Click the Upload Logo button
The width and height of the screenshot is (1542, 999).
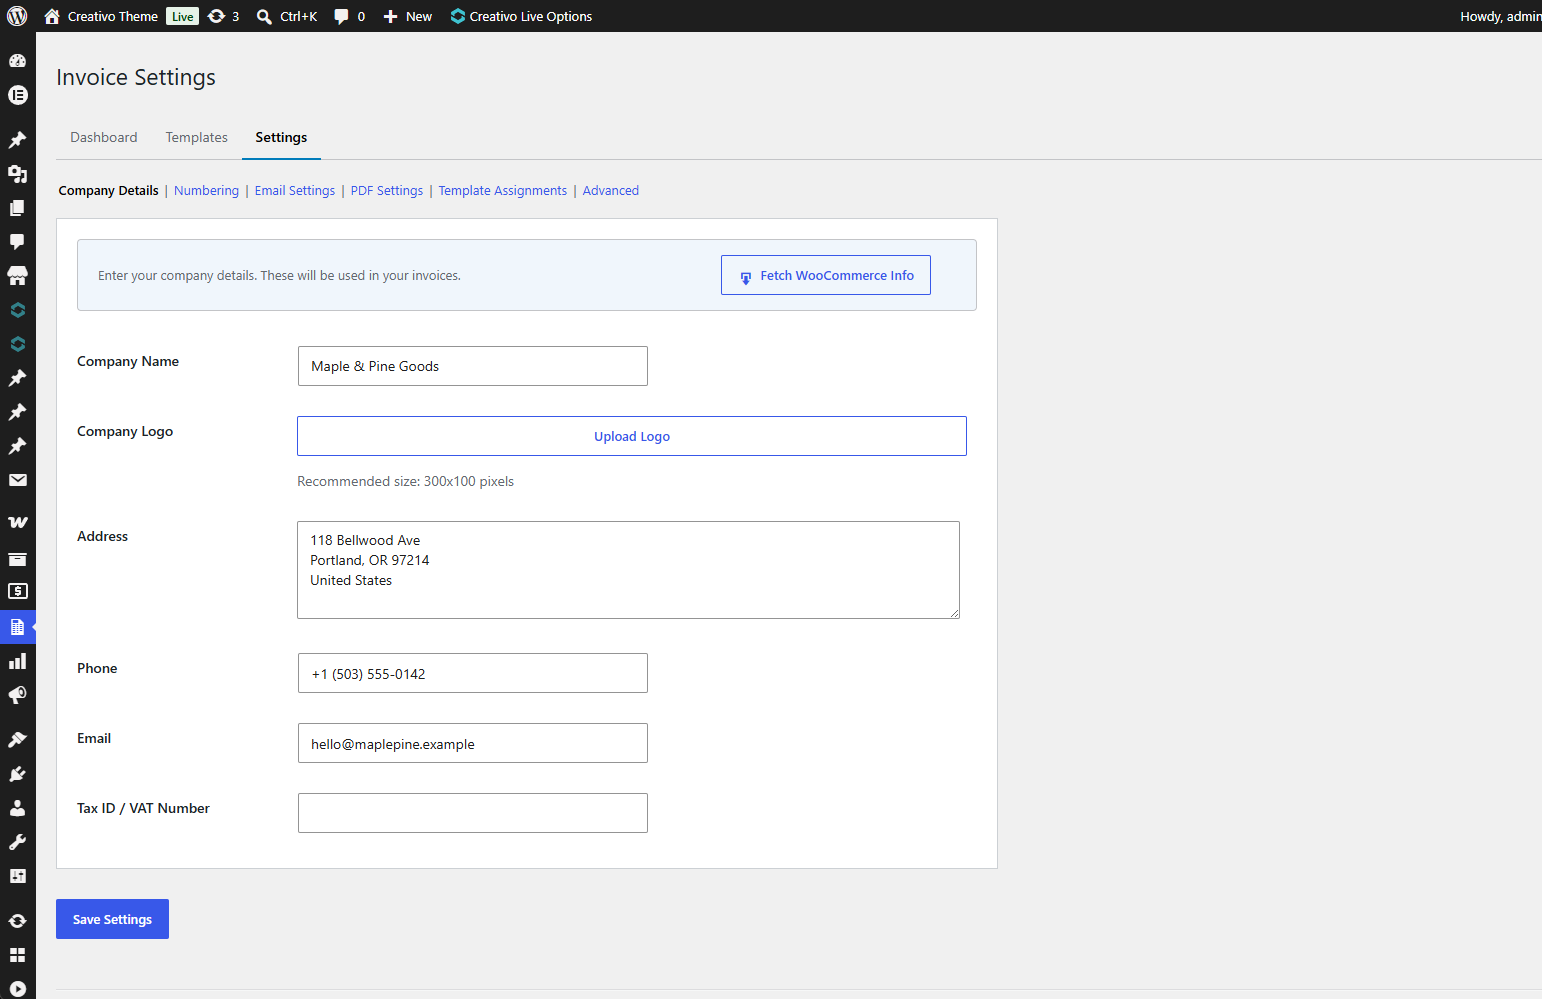632,436
